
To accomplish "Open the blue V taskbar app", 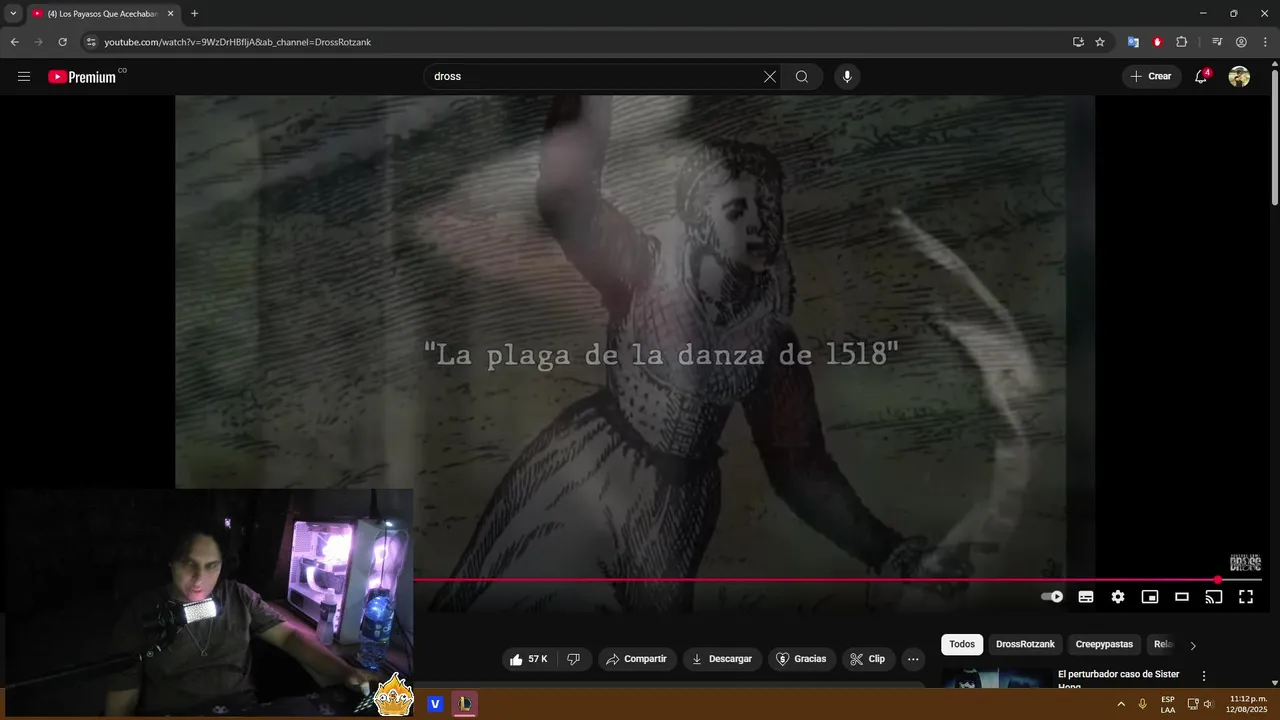I will [x=435, y=704].
